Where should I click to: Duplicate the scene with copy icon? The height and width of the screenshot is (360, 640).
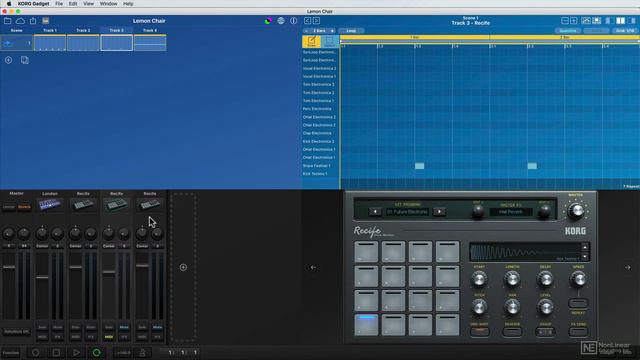[x=24, y=60]
